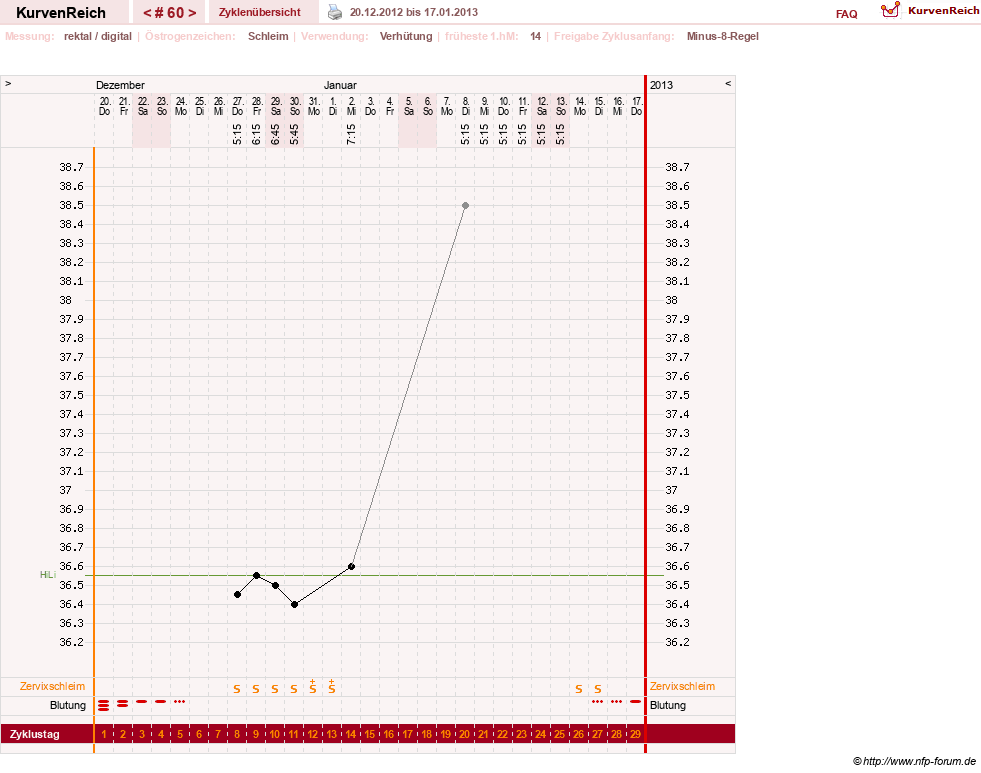Click the S mucus symbol on cycle day 27
Viewport: 981px width, 773px height.
point(598,689)
